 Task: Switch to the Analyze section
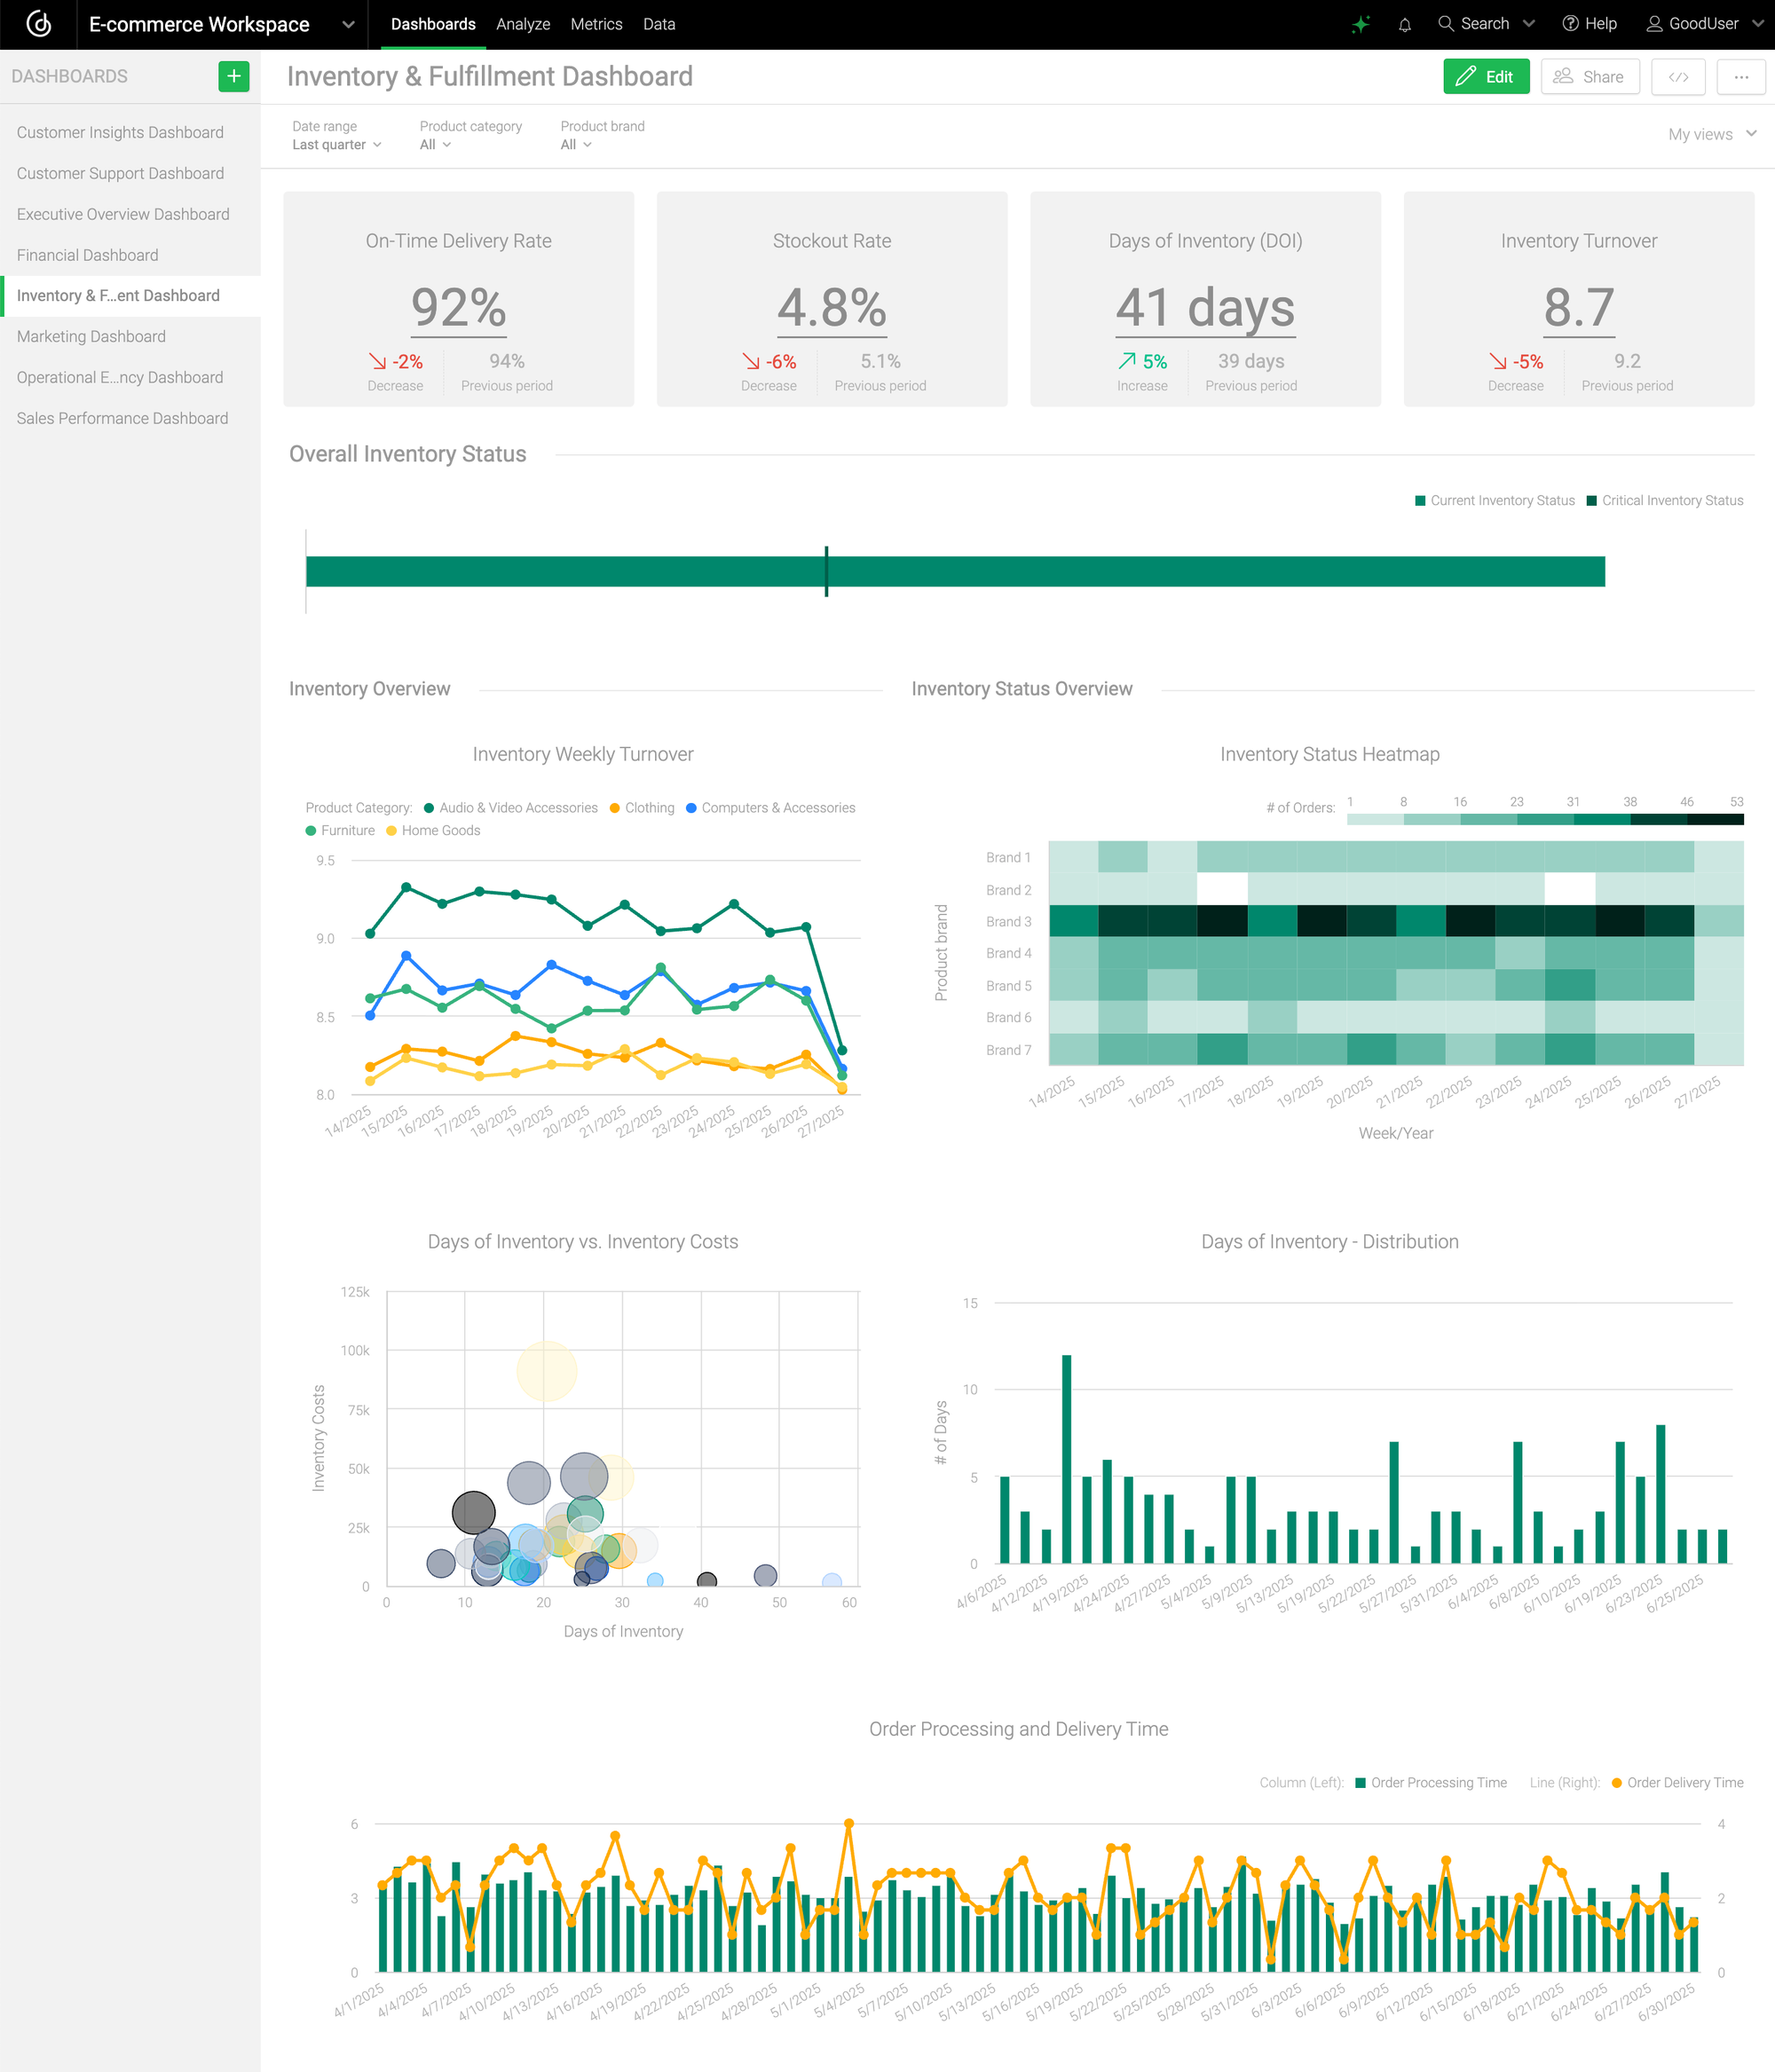click(x=522, y=24)
